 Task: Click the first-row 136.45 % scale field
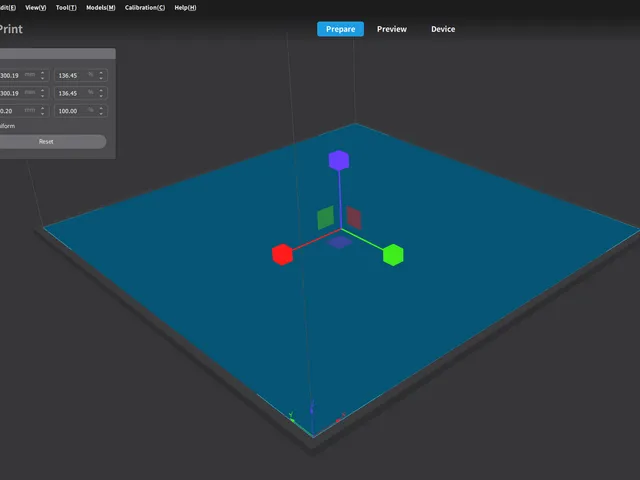[81, 76]
